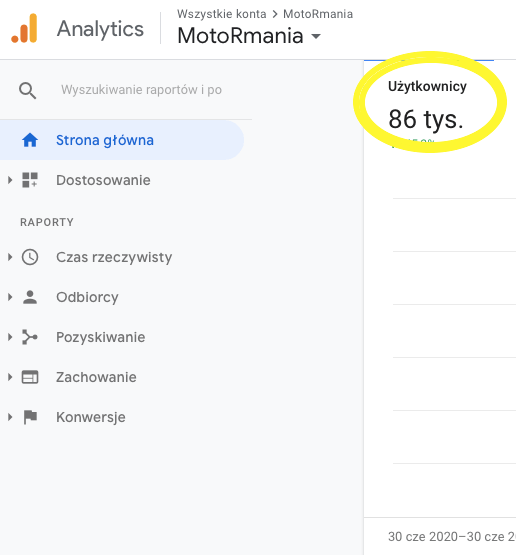This screenshot has height=555, width=516.
Task: Open the MotoRmania account dropdown arrow
Action: click(315, 36)
